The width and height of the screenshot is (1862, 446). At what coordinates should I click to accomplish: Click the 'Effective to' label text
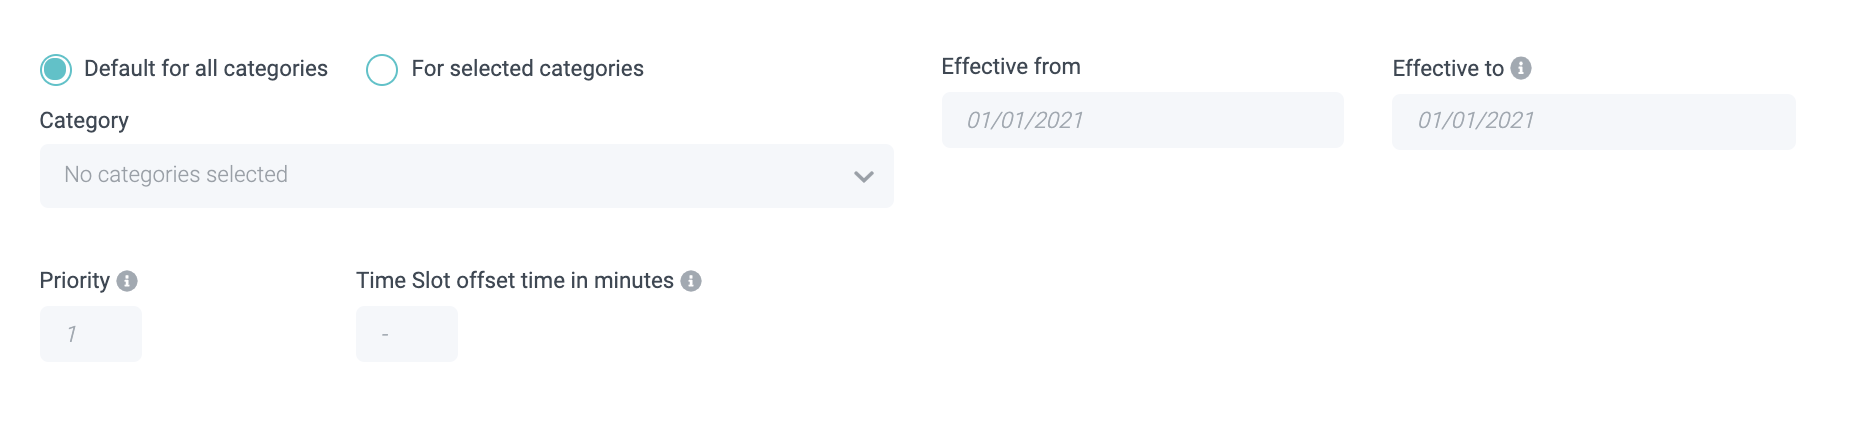point(1448,69)
